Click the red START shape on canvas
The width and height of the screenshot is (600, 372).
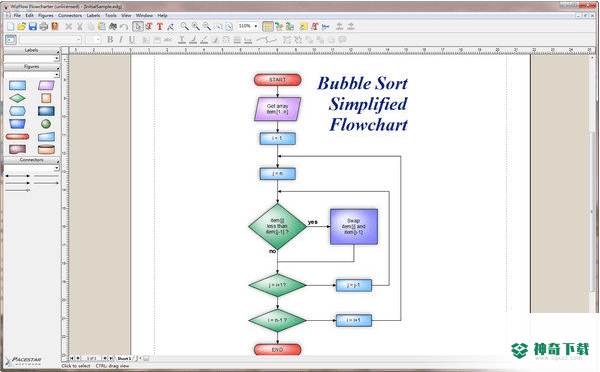point(277,80)
